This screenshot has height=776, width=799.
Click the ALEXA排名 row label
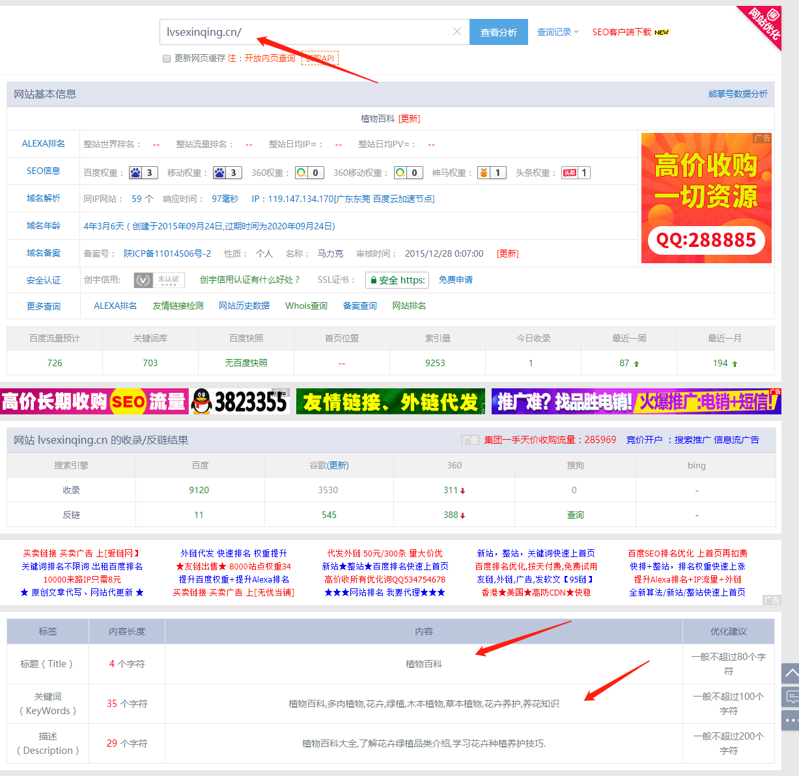tap(43, 144)
